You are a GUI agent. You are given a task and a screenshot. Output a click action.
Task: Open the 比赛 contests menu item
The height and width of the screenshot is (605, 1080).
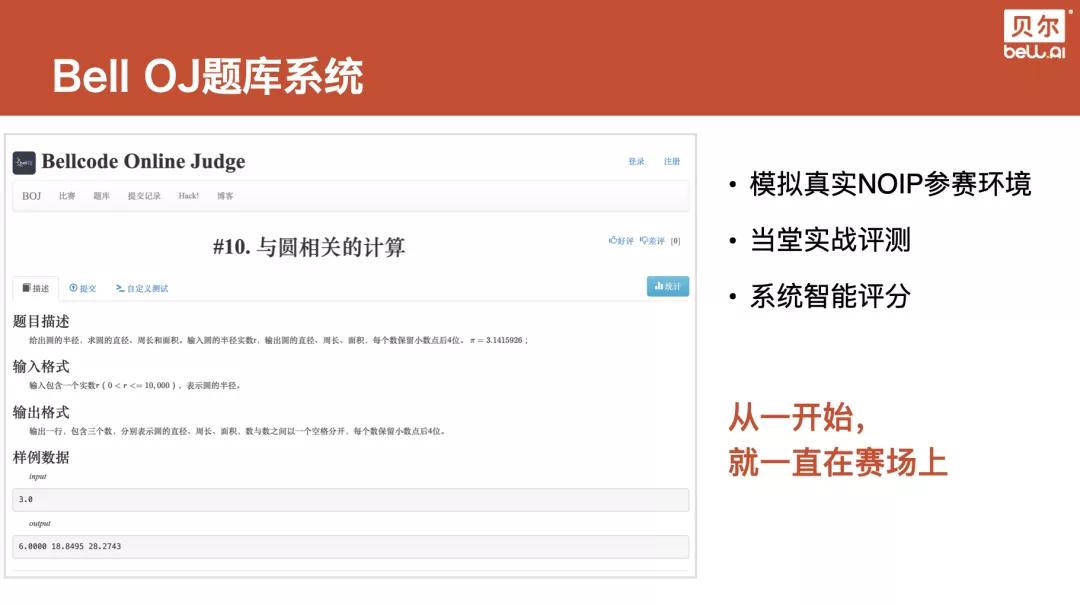[67, 196]
